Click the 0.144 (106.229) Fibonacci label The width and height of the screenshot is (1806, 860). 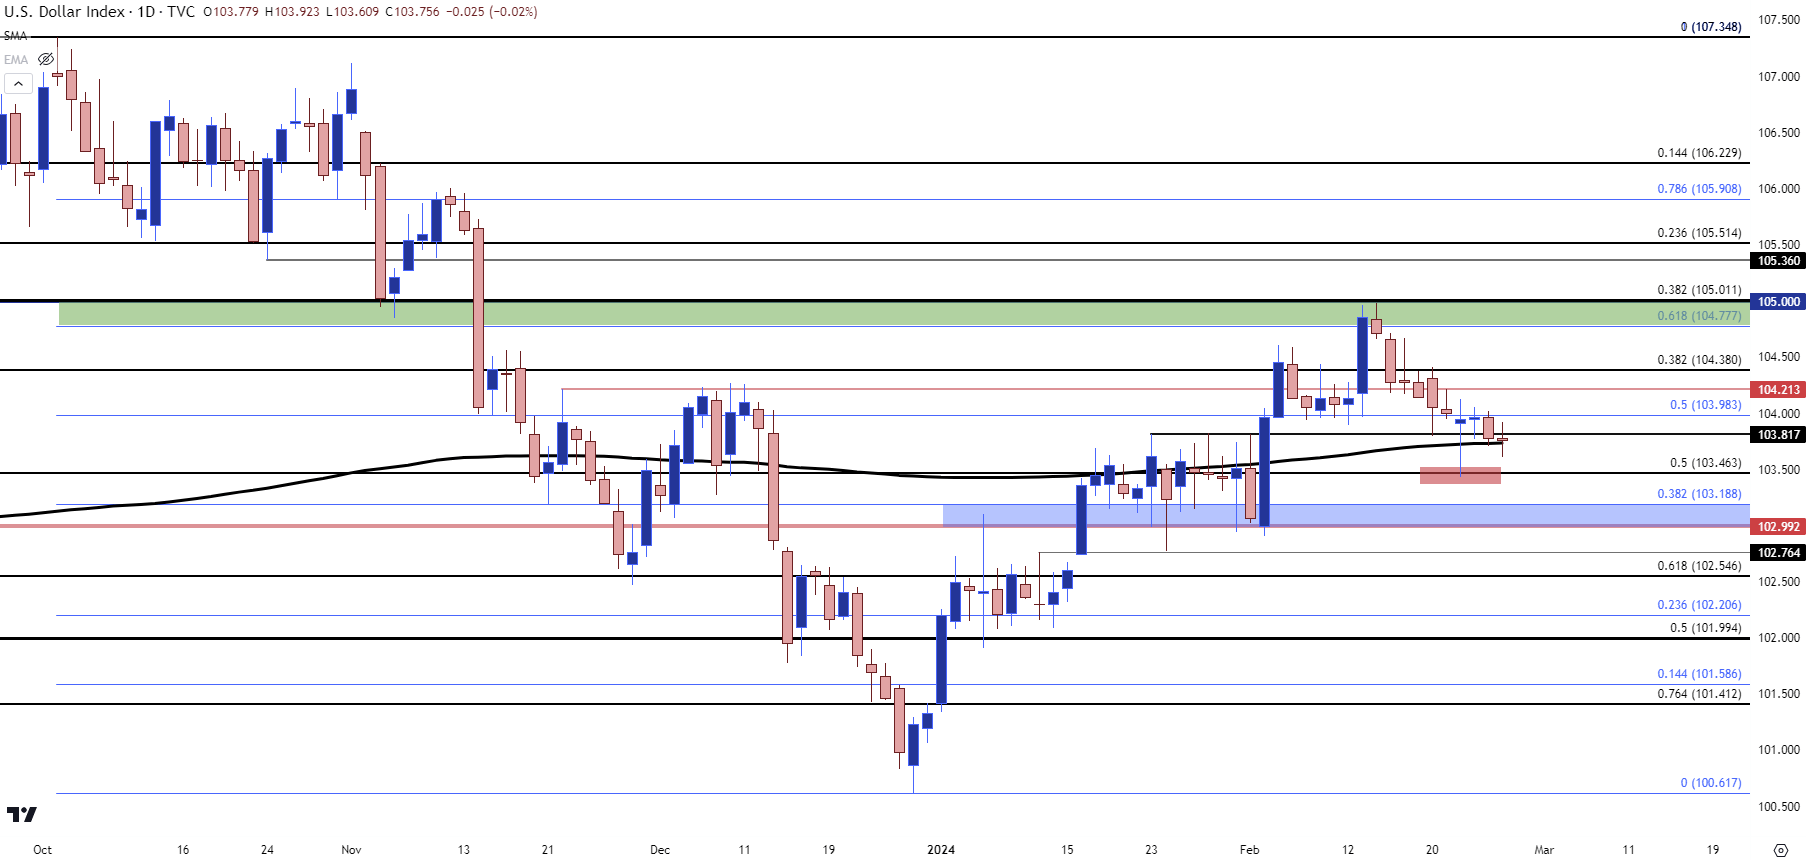(1699, 153)
